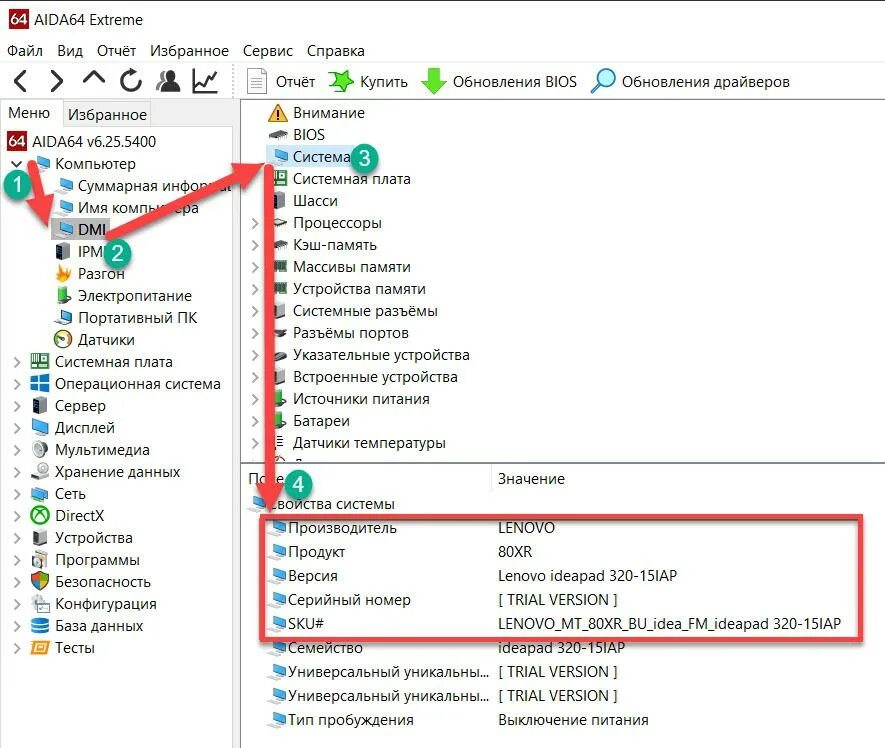This screenshot has height=748, width=885.
Task: Refresh the view with the circular arrow
Action: pos(130,81)
